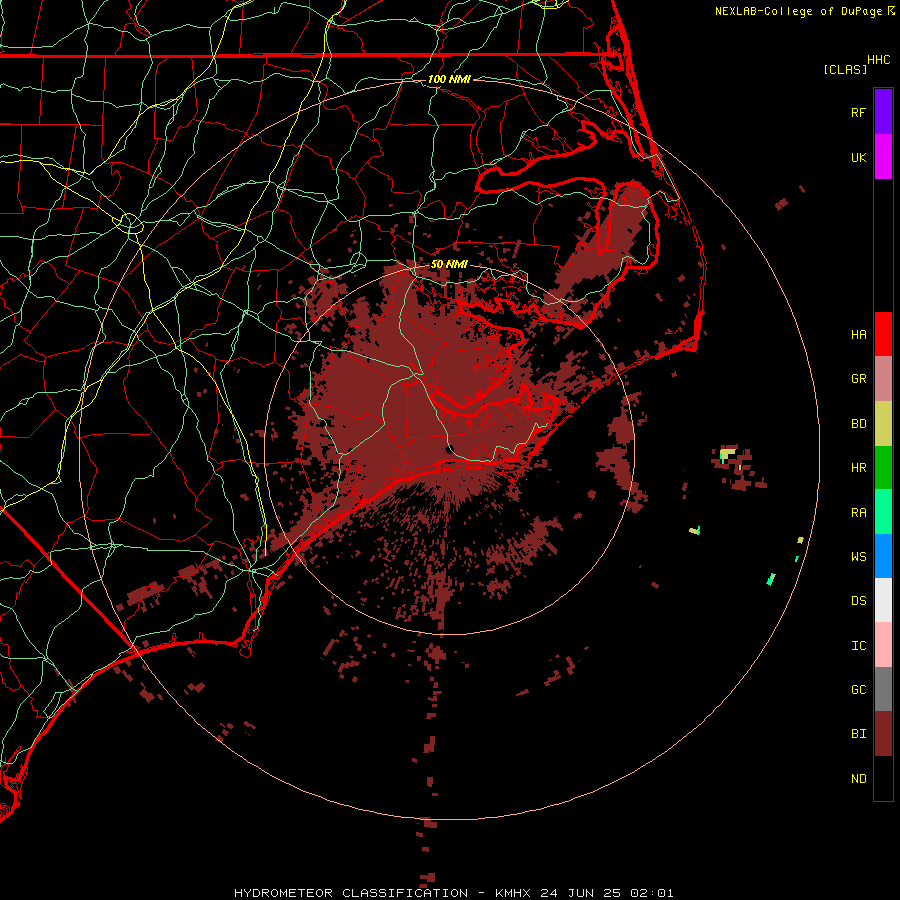The height and width of the screenshot is (900, 900).
Task: Click the ND legend label
Action: pyautogui.click(x=858, y=778)
